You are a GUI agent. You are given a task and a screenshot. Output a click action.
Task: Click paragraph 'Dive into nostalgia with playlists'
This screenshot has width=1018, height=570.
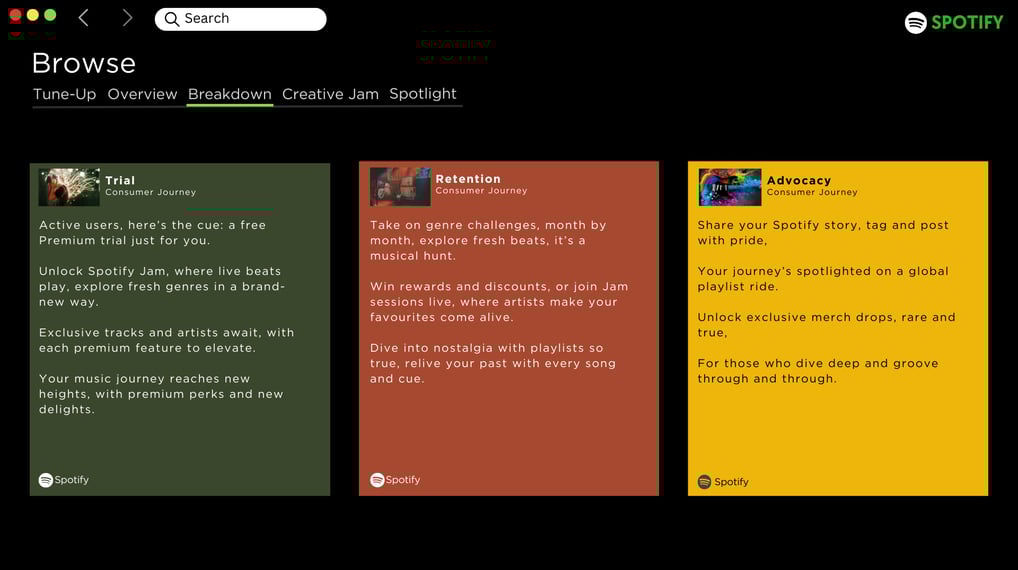tap(493, 364)
